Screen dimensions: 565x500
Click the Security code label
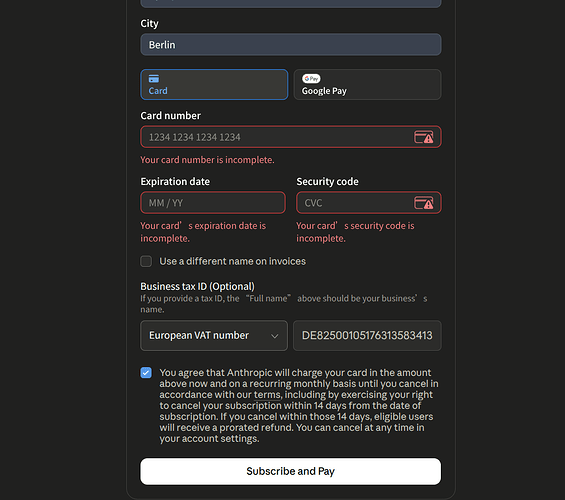327,182
